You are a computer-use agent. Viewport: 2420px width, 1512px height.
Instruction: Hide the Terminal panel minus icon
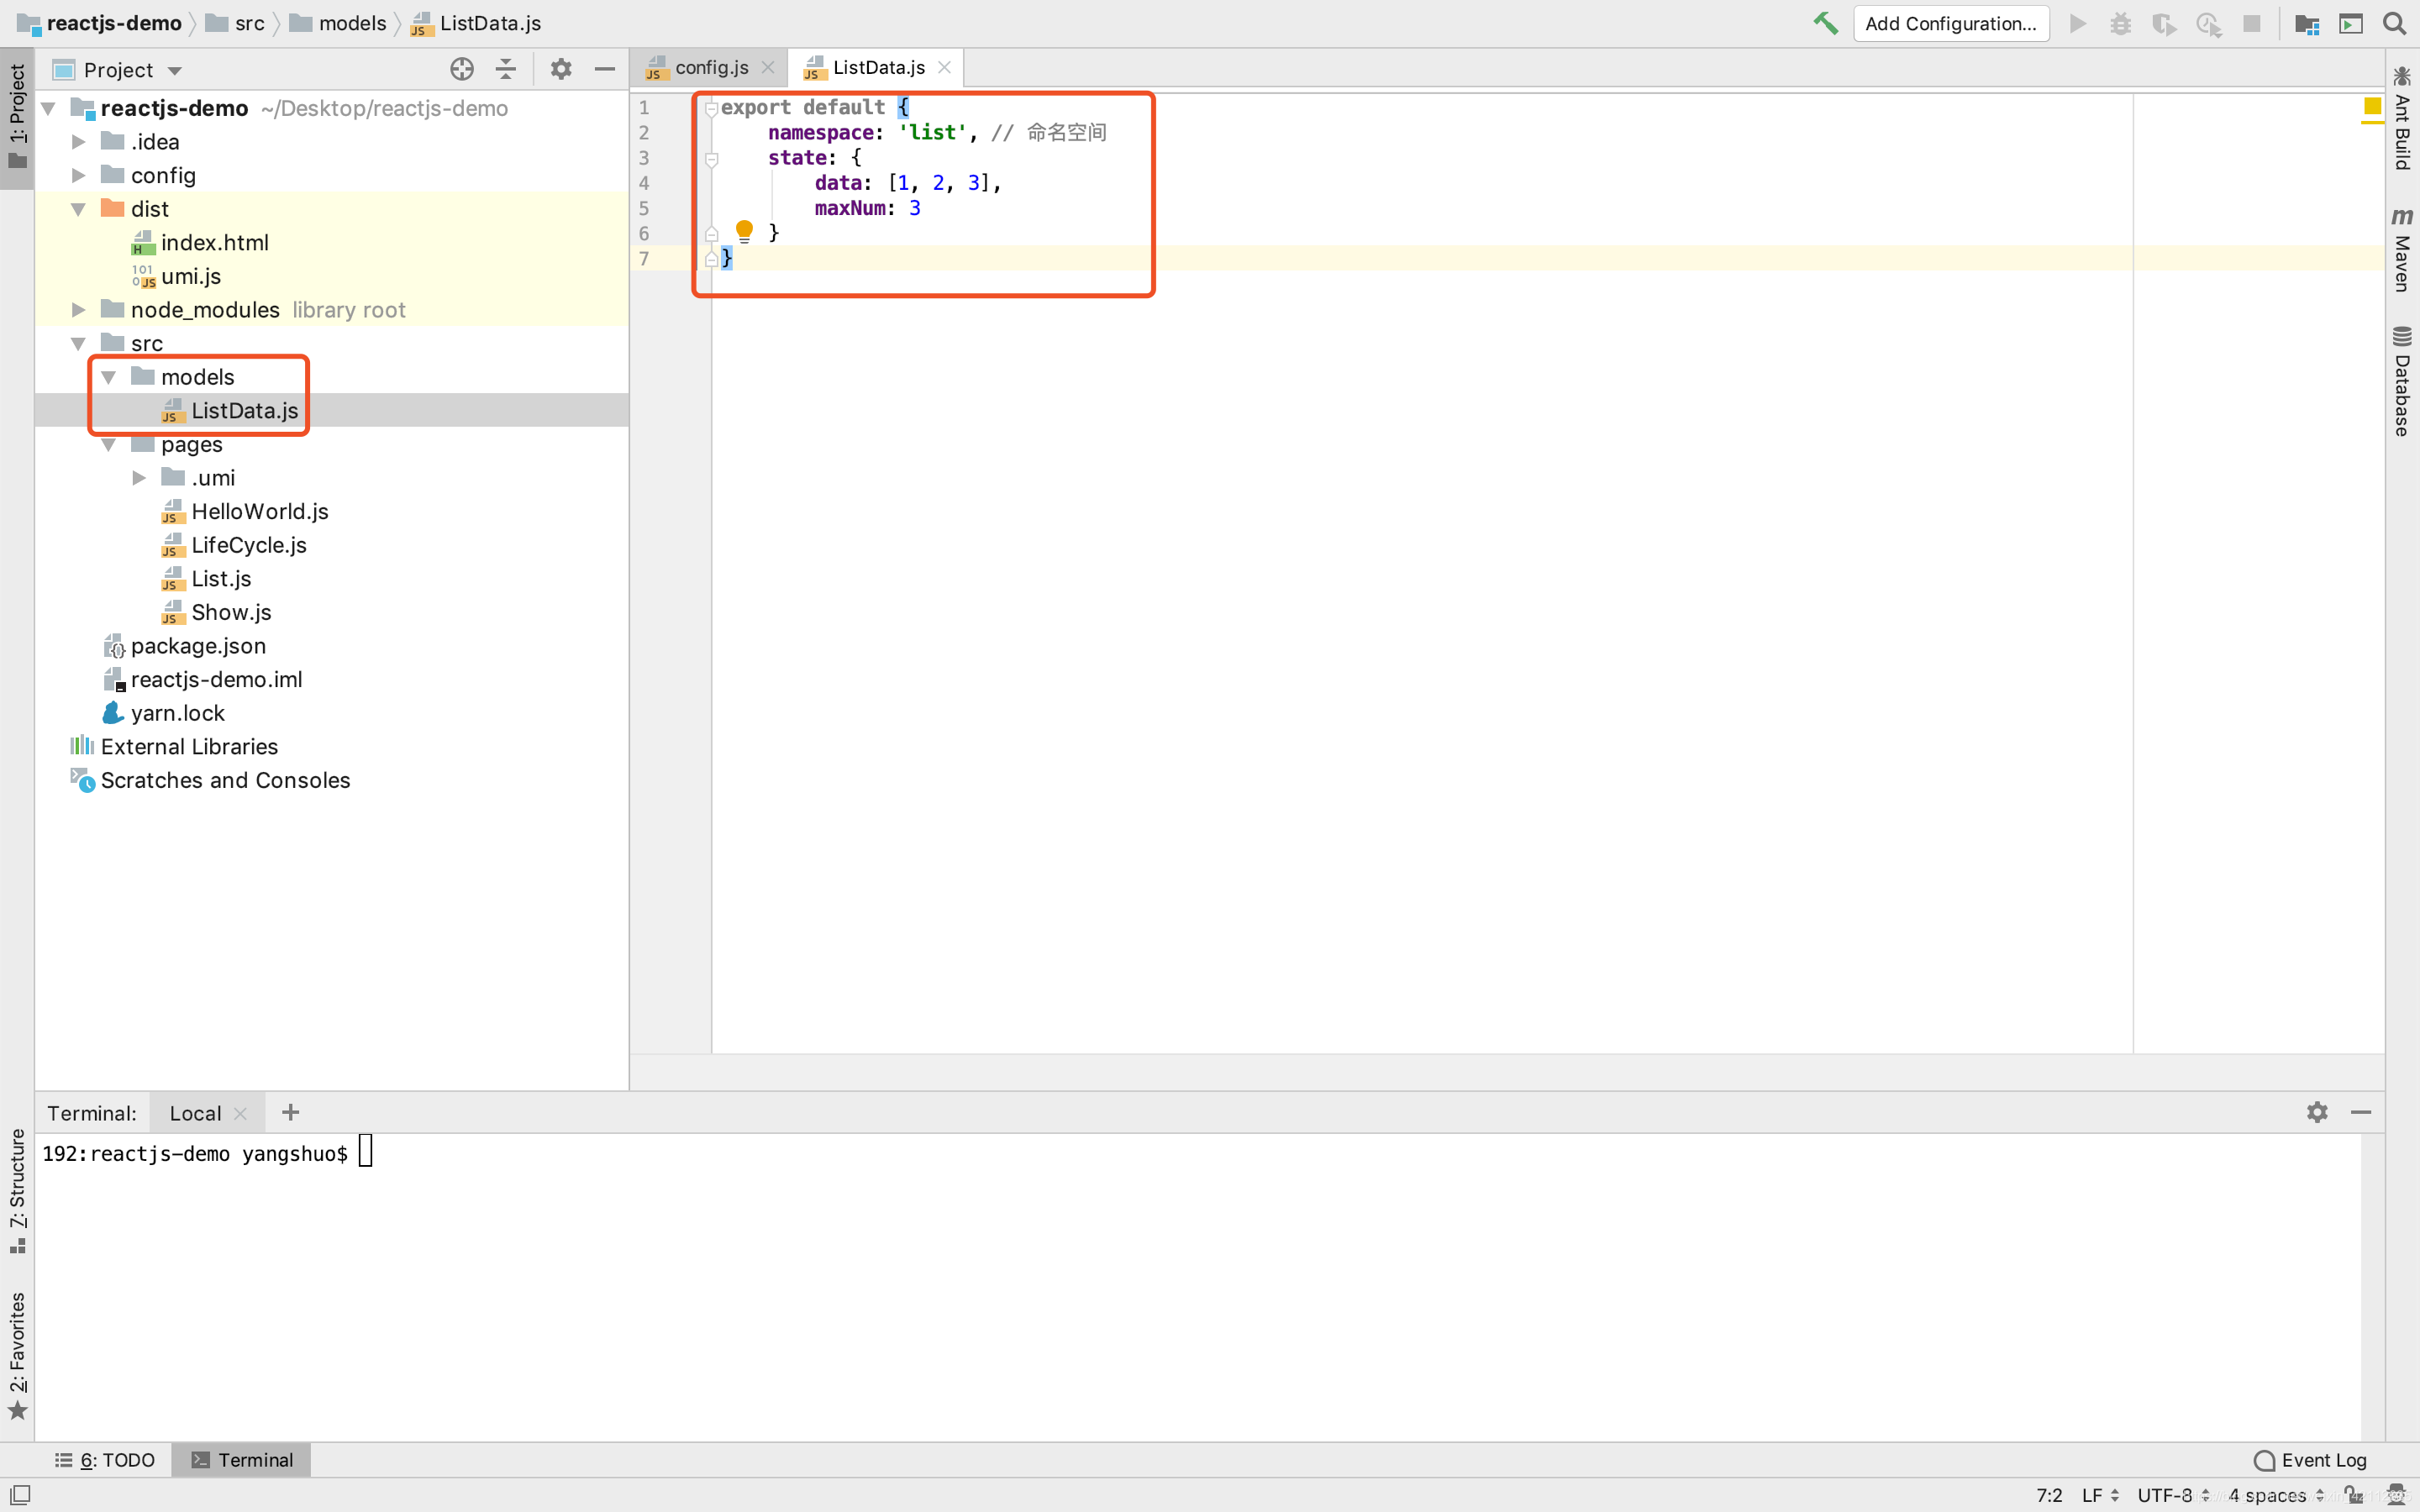click(x=2361, y=1112)
